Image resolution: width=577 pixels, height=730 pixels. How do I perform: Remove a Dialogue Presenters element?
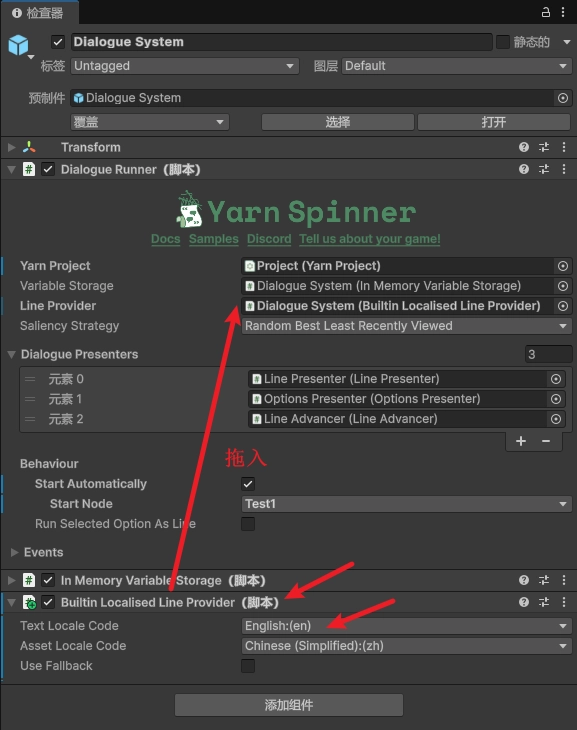pyautogui.click(x=546, y=441)
